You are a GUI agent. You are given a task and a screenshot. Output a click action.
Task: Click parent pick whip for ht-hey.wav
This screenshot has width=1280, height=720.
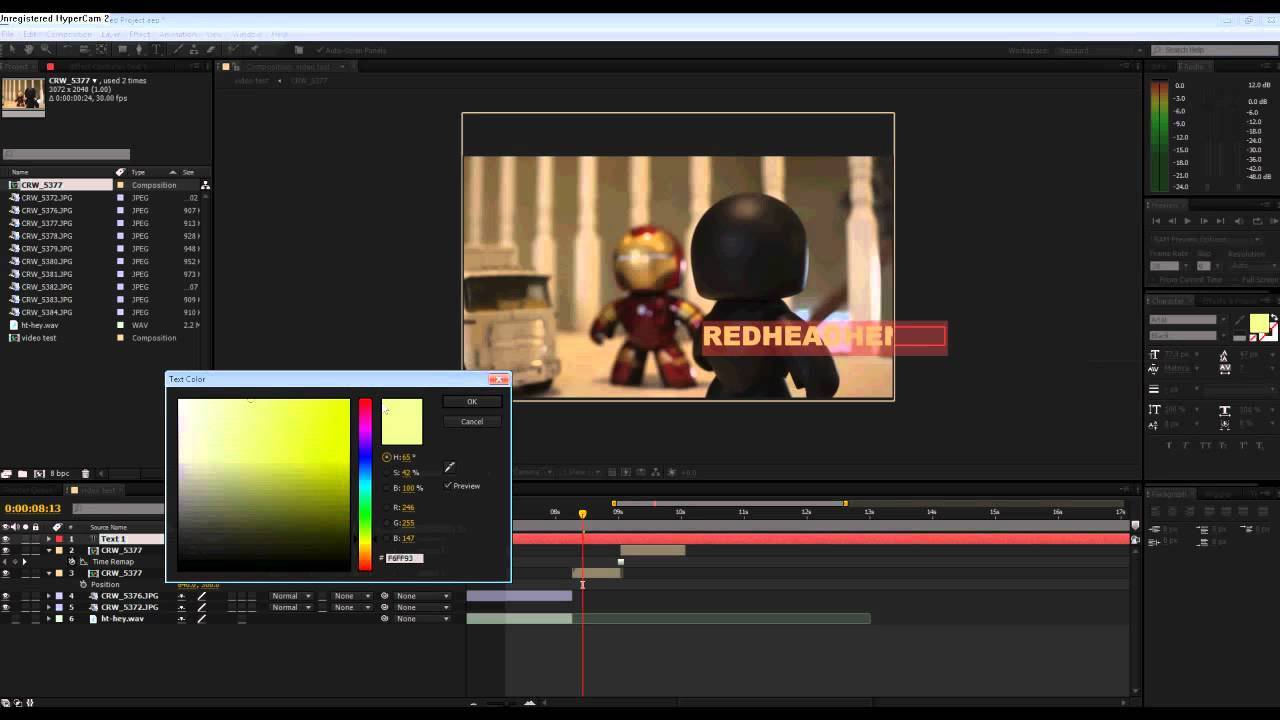point(384,619)
